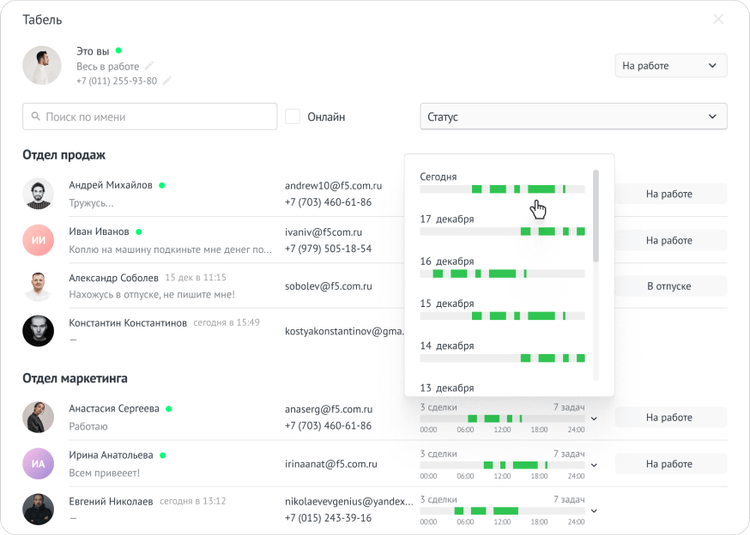Click the pencil icon next to status text
This screenshot has width=750, height=535.
pyautogui.click(x=149, y=66)
